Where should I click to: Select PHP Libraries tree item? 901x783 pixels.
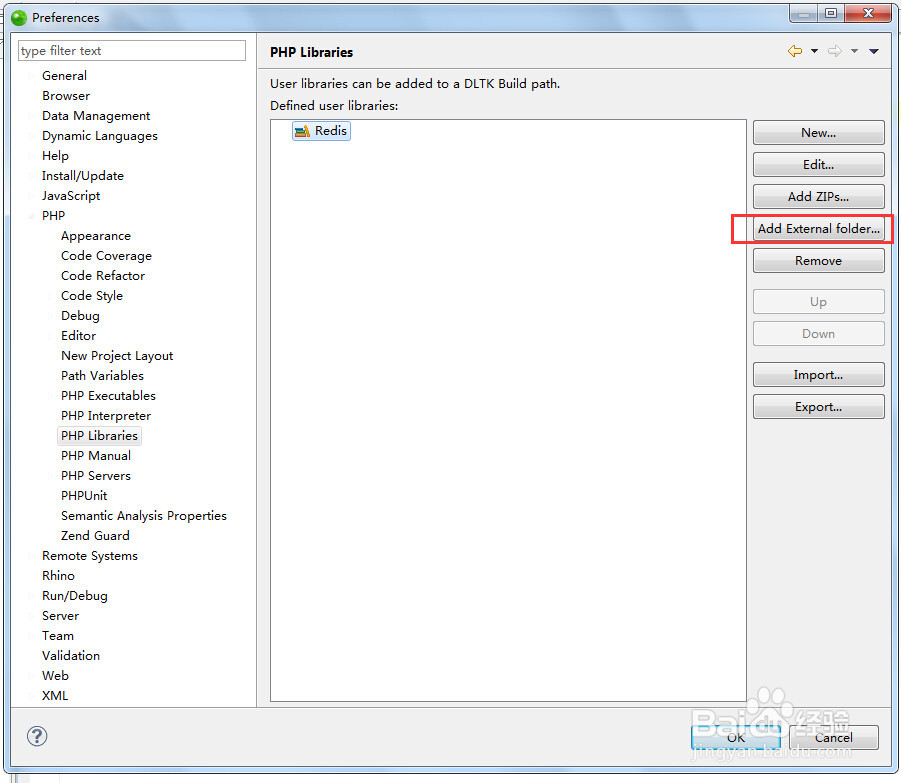tap(99, 436)
